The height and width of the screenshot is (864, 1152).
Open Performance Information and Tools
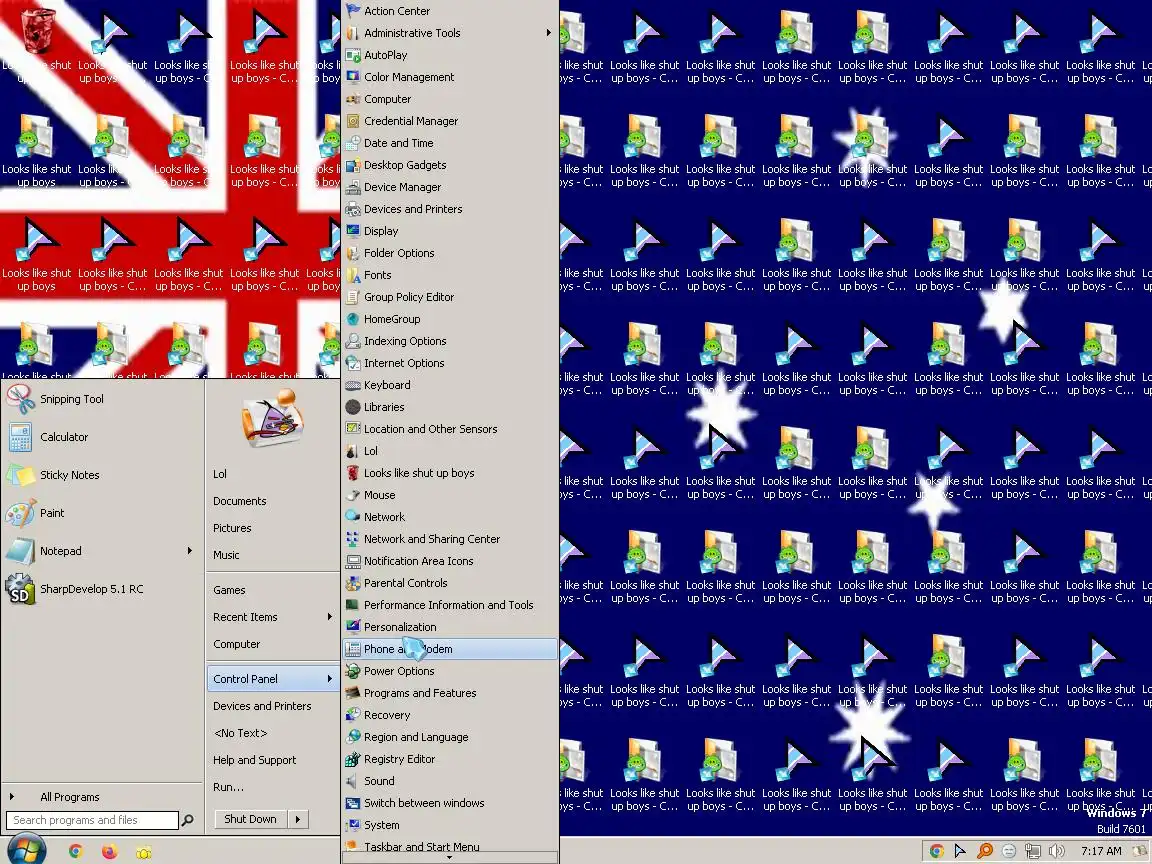pos(450,605)
